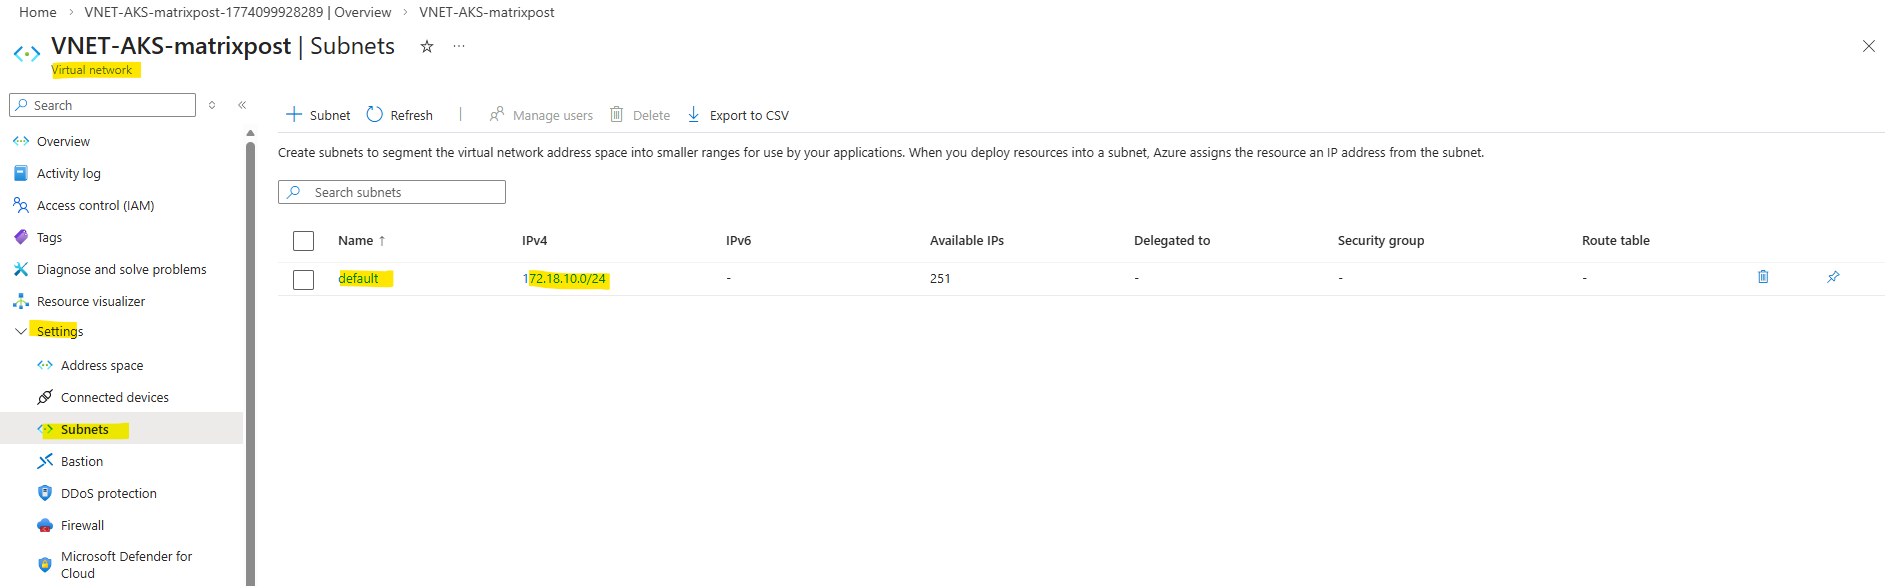The height and width of the screenshot is (586, 1901).
Task: Navigate to Home breadcrumb
Action: (x=38, y=12)
